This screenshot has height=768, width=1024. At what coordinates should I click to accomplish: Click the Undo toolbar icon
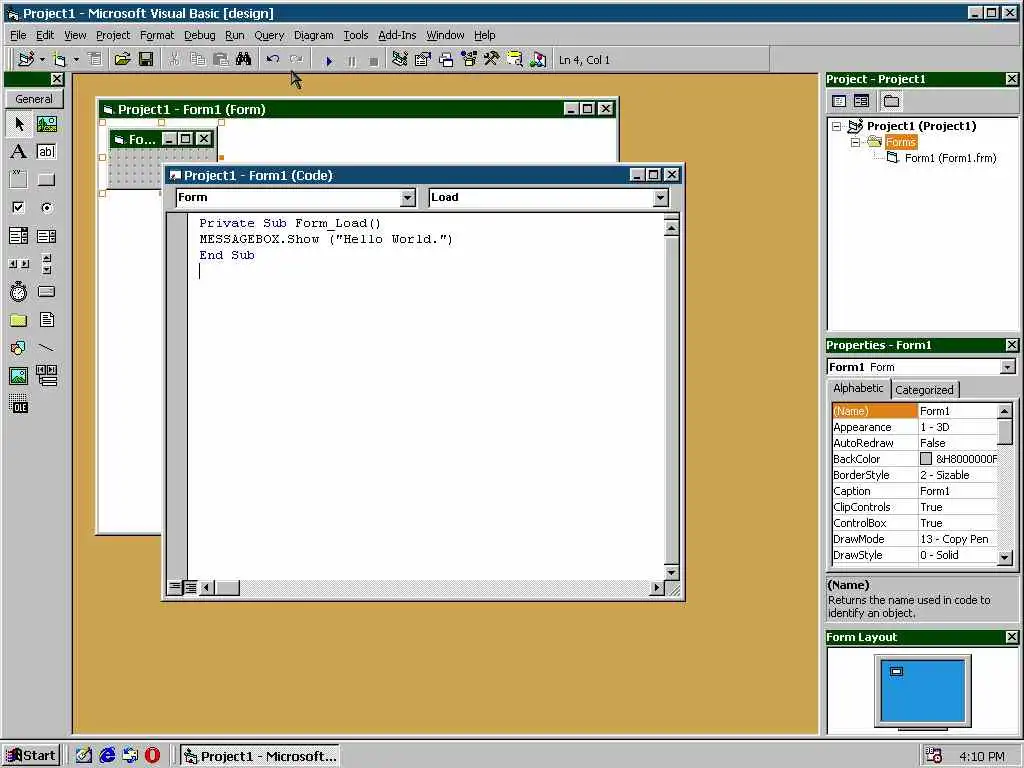coord(273,59)
